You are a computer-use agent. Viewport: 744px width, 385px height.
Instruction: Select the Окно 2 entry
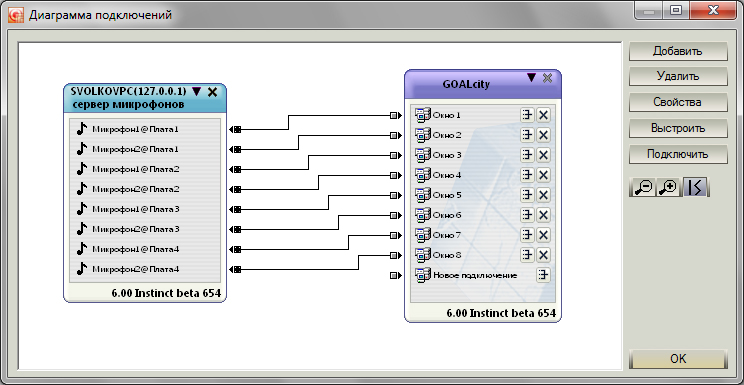pyautogui.click(x=483, y=135)
